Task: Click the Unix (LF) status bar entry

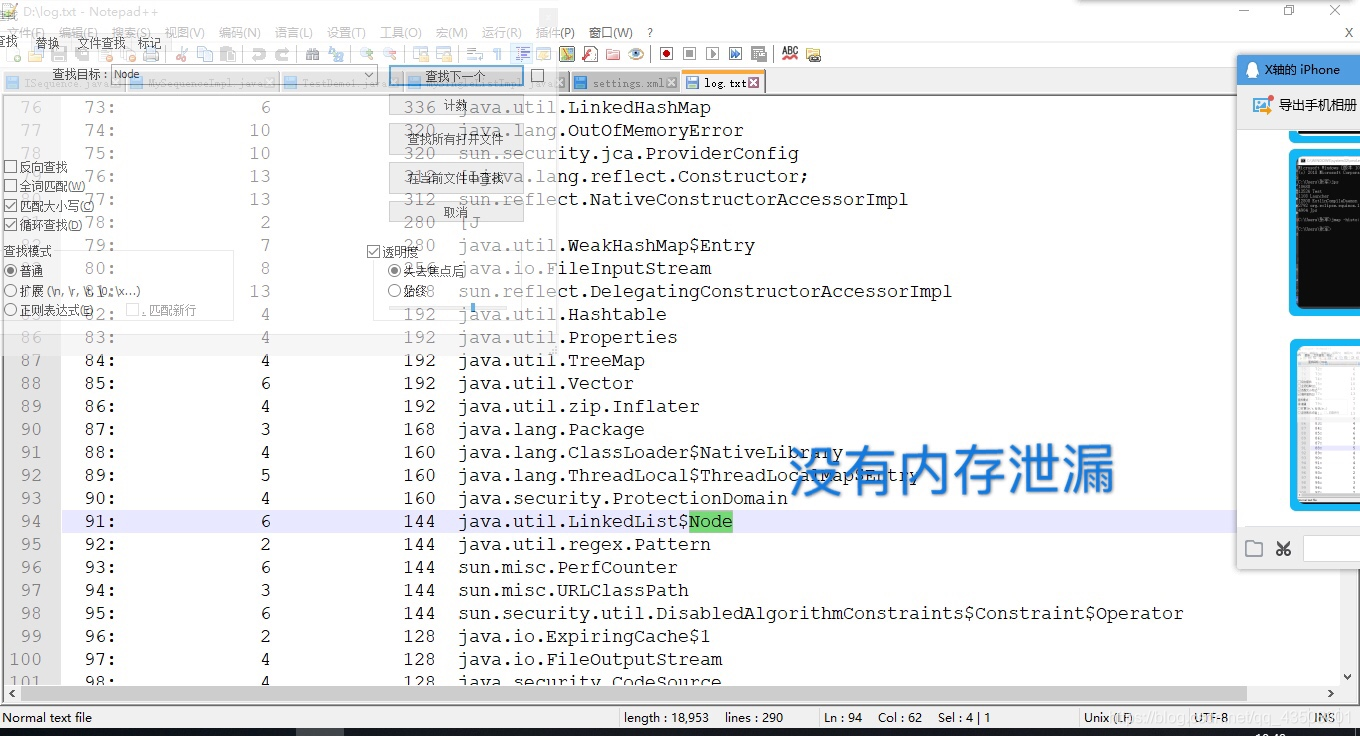Action: (1108, 718)
